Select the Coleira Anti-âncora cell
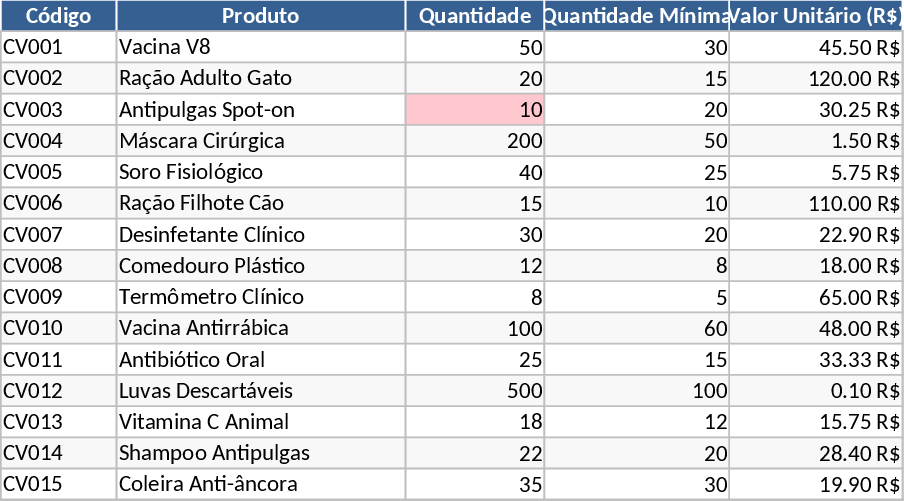The height and width of the screenshot is (501, 904). pos(260,484)
